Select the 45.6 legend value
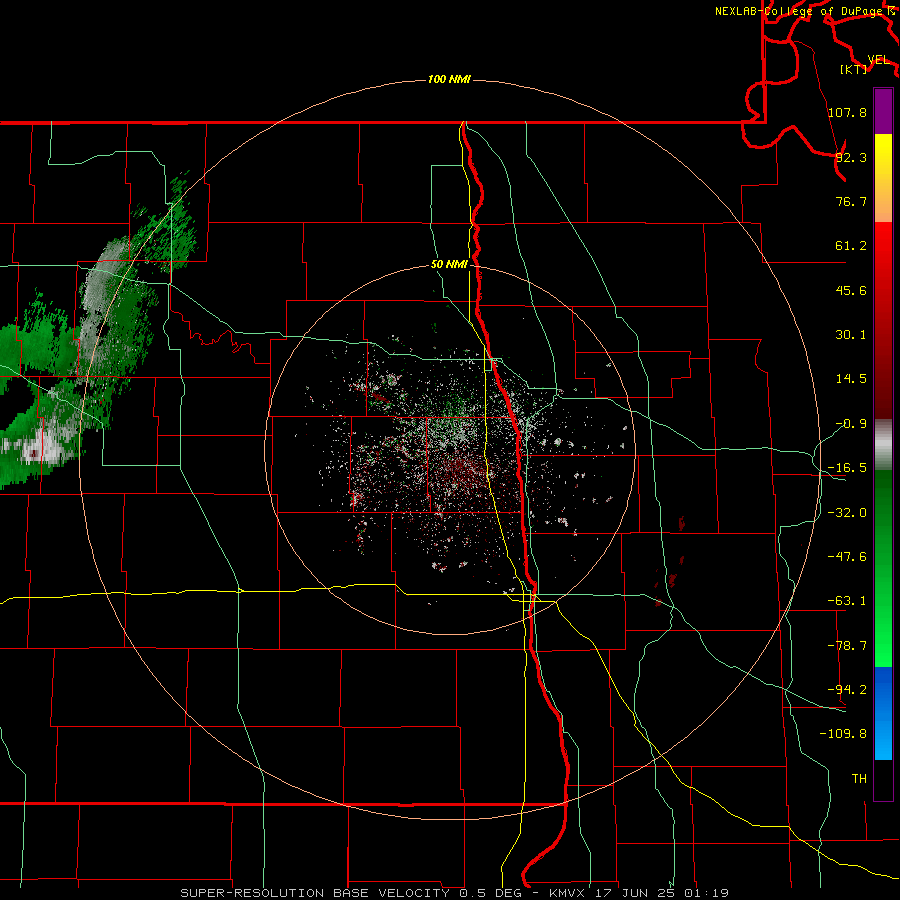The height and width of the screenshot is (900, 900). click(851, 290)
